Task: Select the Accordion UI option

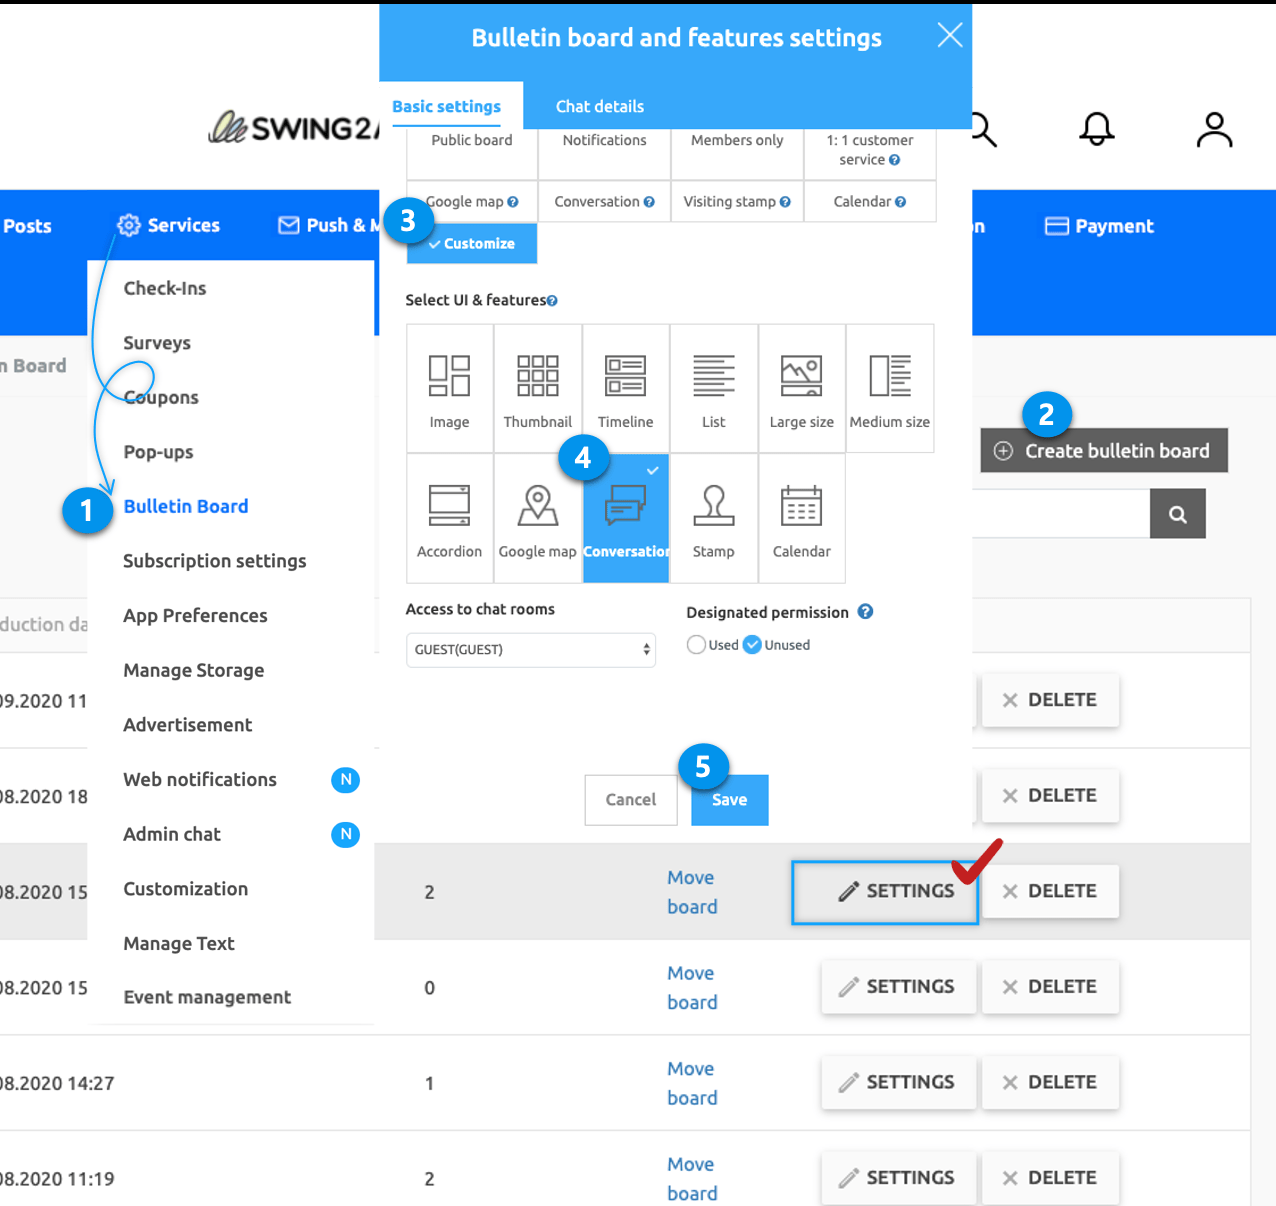Action: pyautogui.click(x=450, y=518)
